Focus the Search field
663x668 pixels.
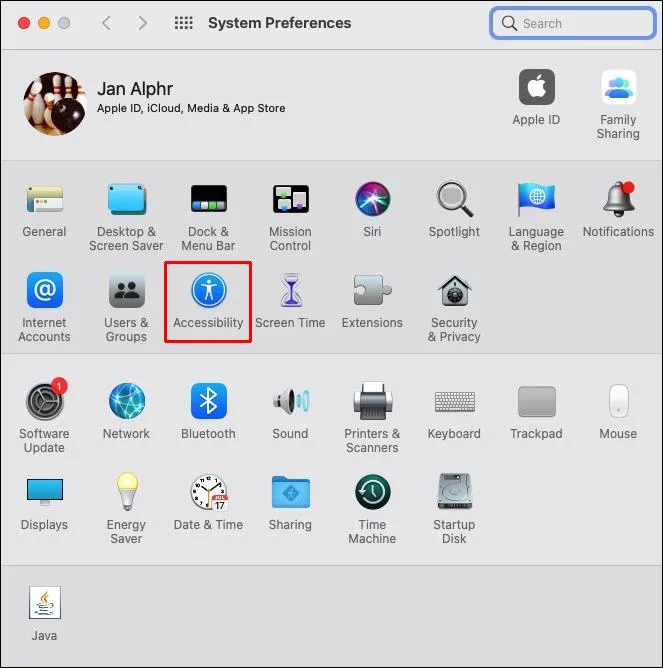click(x=573, y=23)
